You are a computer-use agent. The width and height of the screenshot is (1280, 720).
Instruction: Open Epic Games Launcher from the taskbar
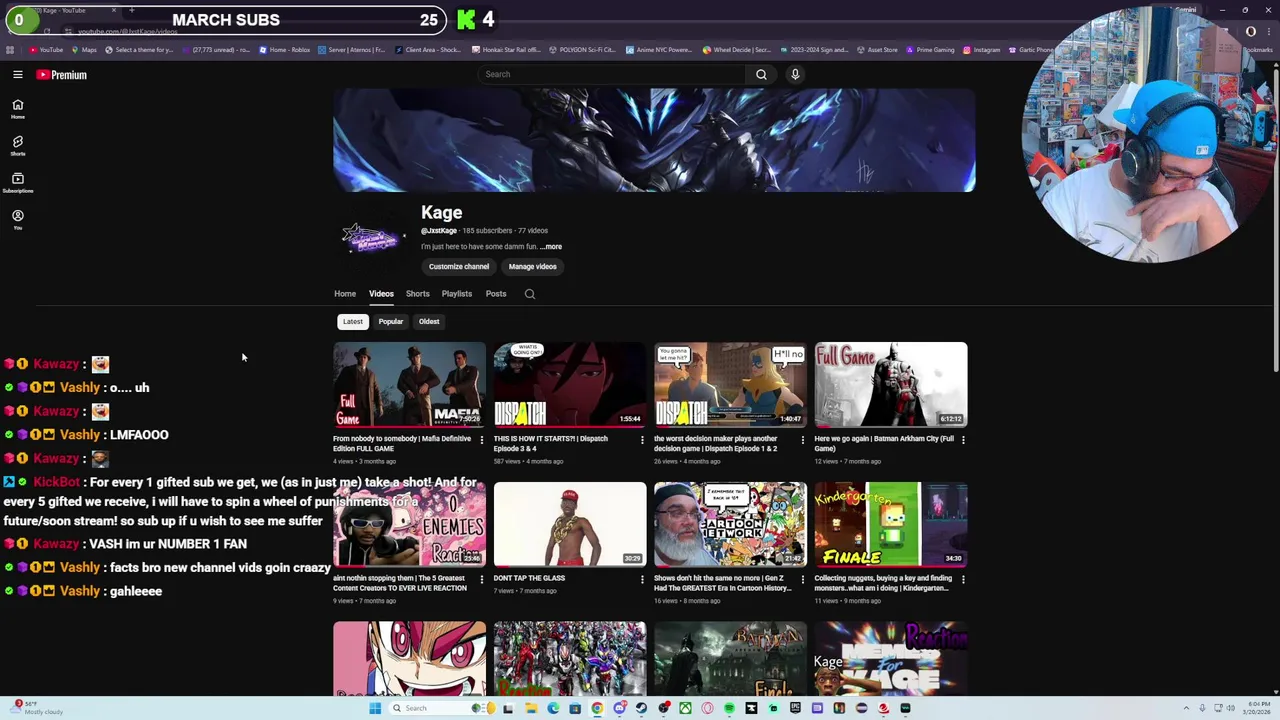coord(795,708)
